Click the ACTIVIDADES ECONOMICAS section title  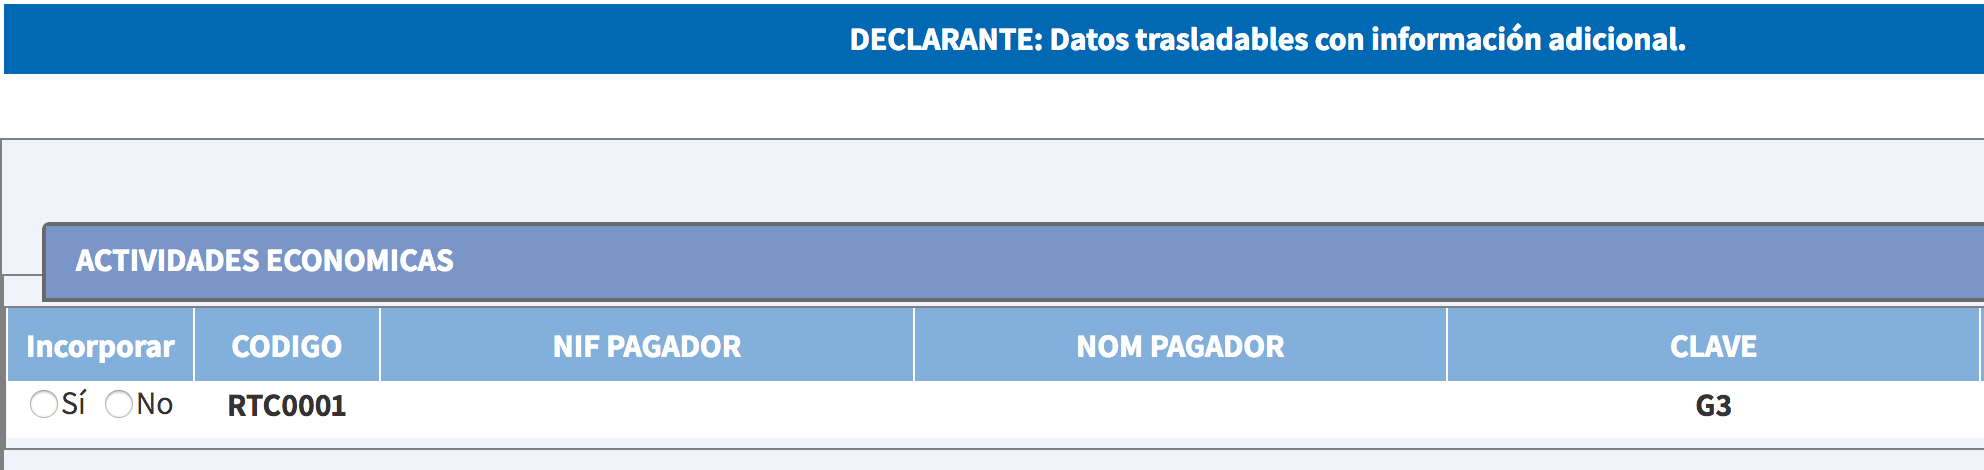265,261
